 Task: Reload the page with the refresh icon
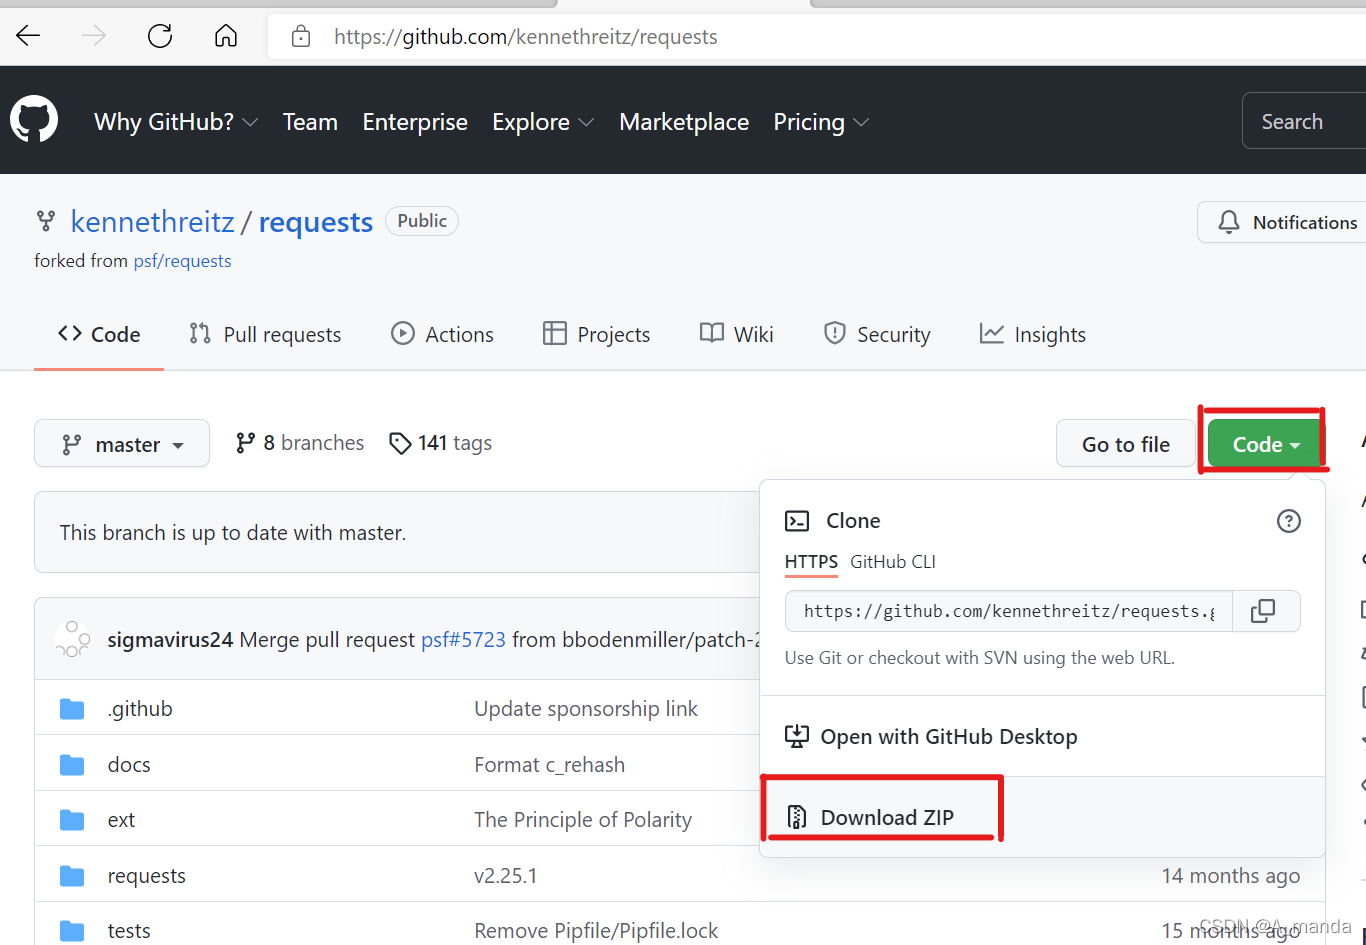click(x=159, y=36)
